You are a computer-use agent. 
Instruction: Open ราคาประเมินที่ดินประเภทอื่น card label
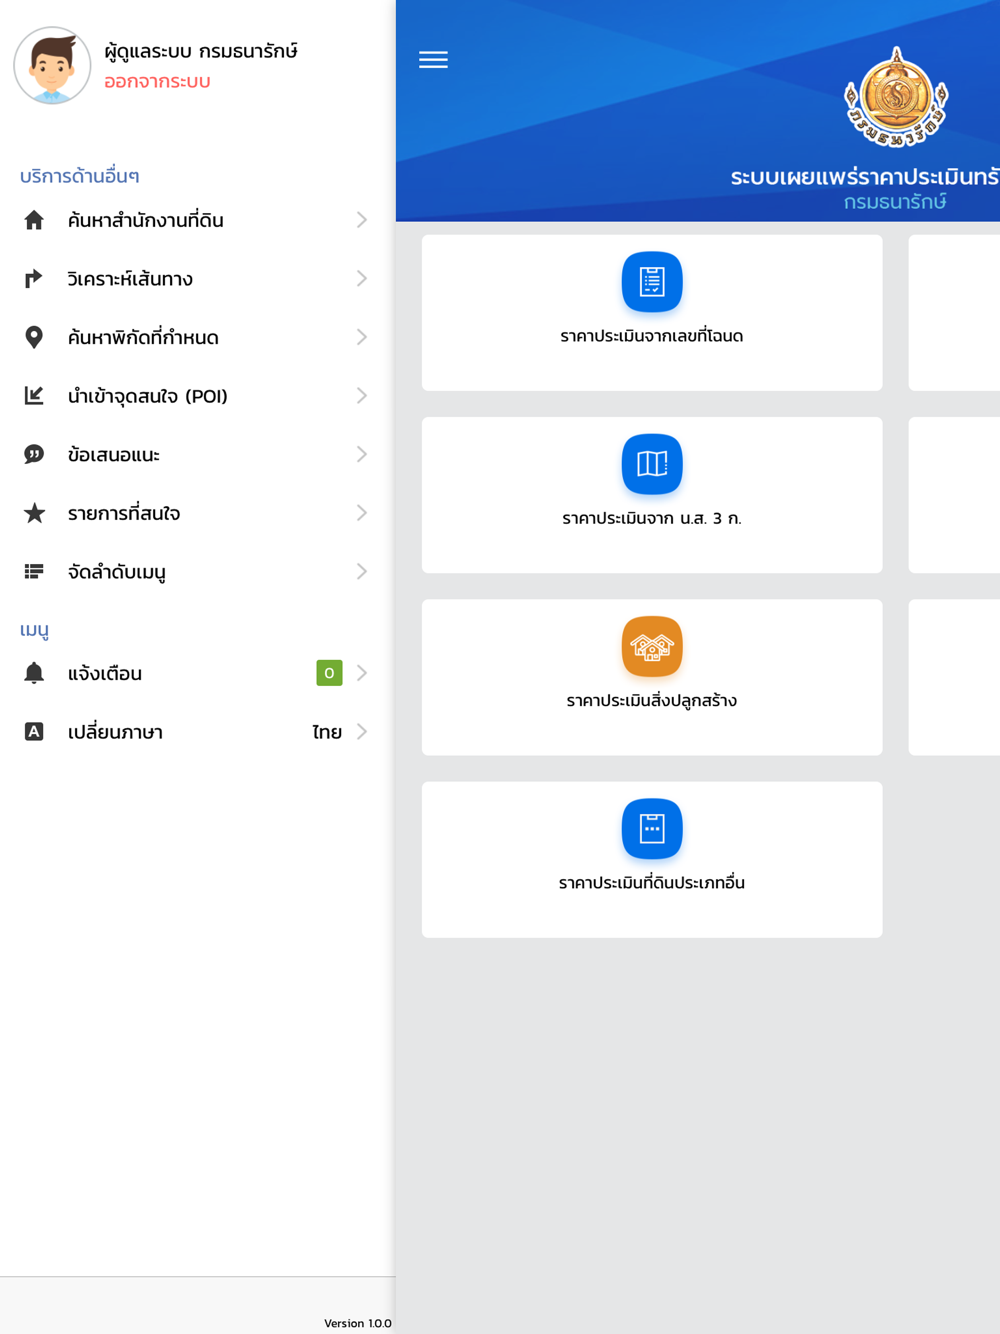pos(652,883)
